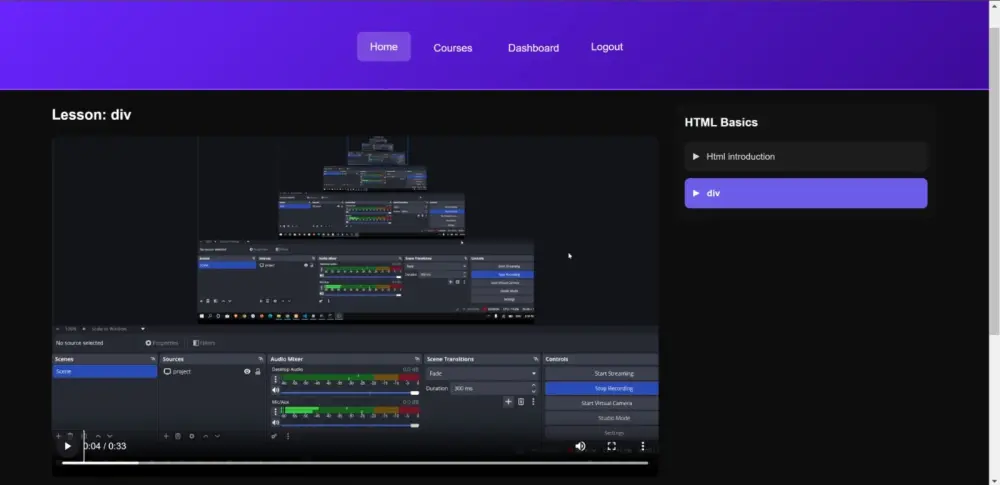This screenshot has height=485, width=1000.
Task: Click the Controls panel header
Action: [600, 359]
